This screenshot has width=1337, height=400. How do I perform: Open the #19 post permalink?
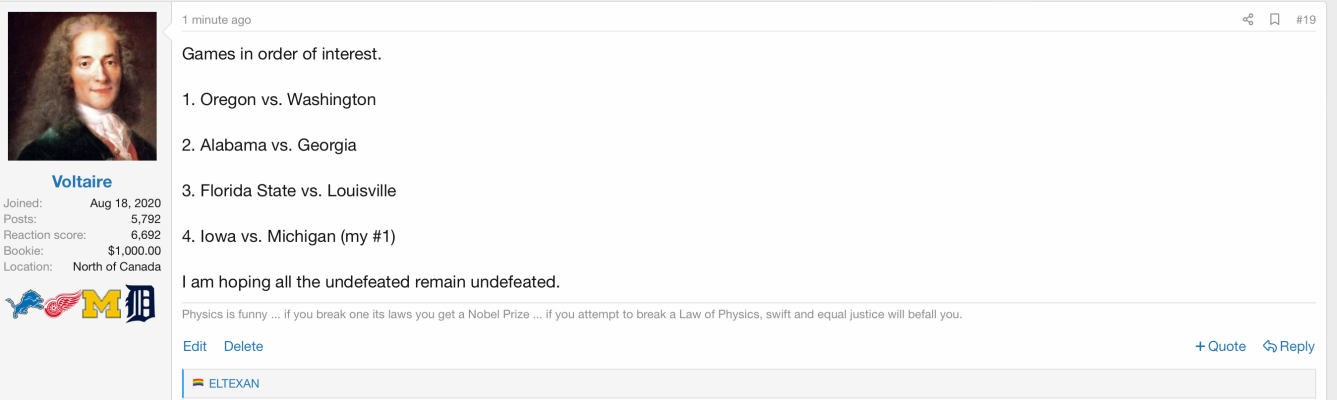(x=1306, y=20)
